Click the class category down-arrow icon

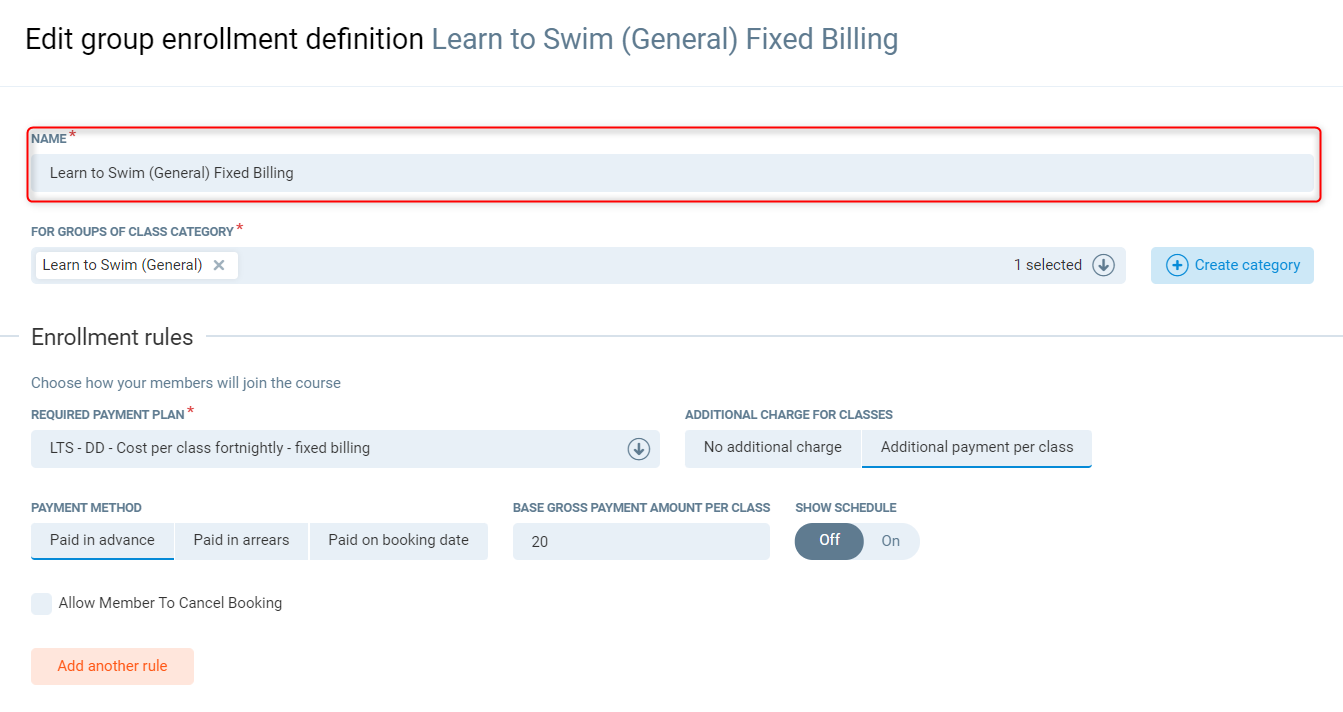(x=1103, y=265)
